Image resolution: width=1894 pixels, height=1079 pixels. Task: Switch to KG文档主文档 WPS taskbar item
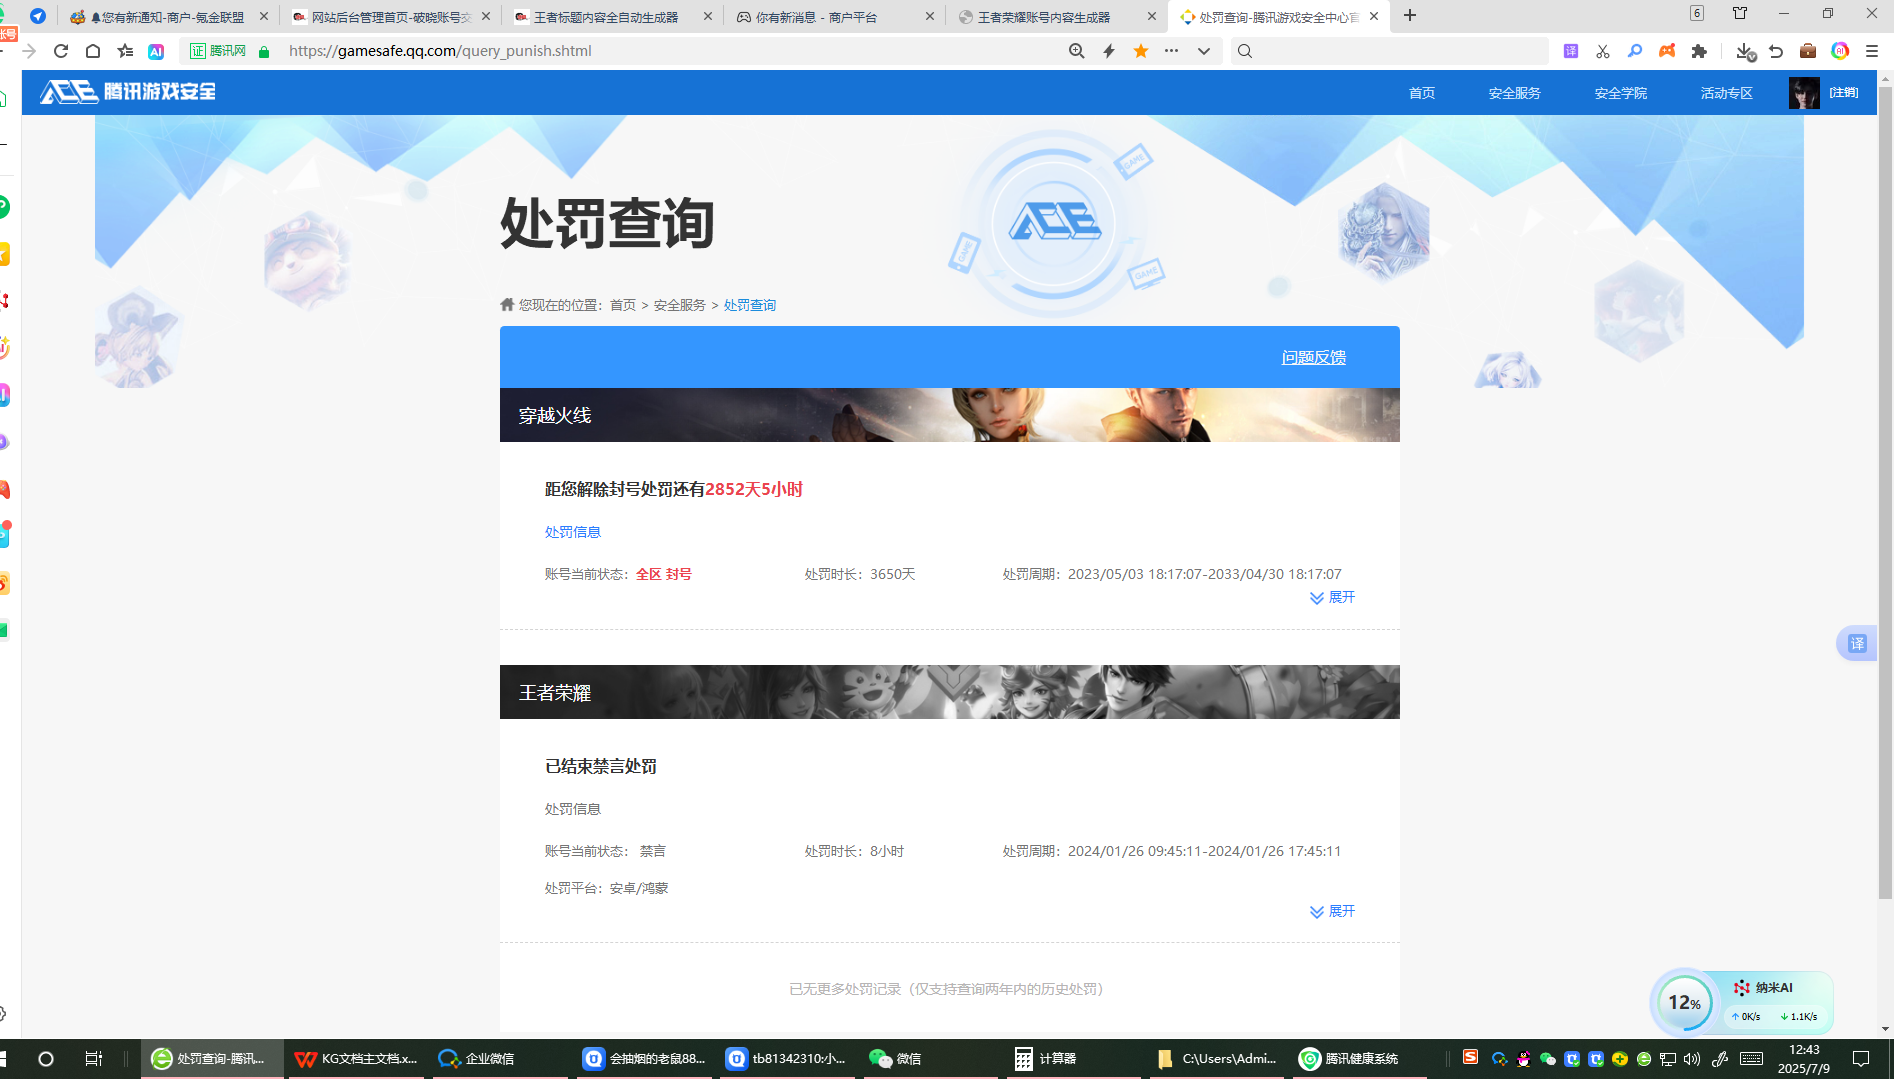[358, 1058]
